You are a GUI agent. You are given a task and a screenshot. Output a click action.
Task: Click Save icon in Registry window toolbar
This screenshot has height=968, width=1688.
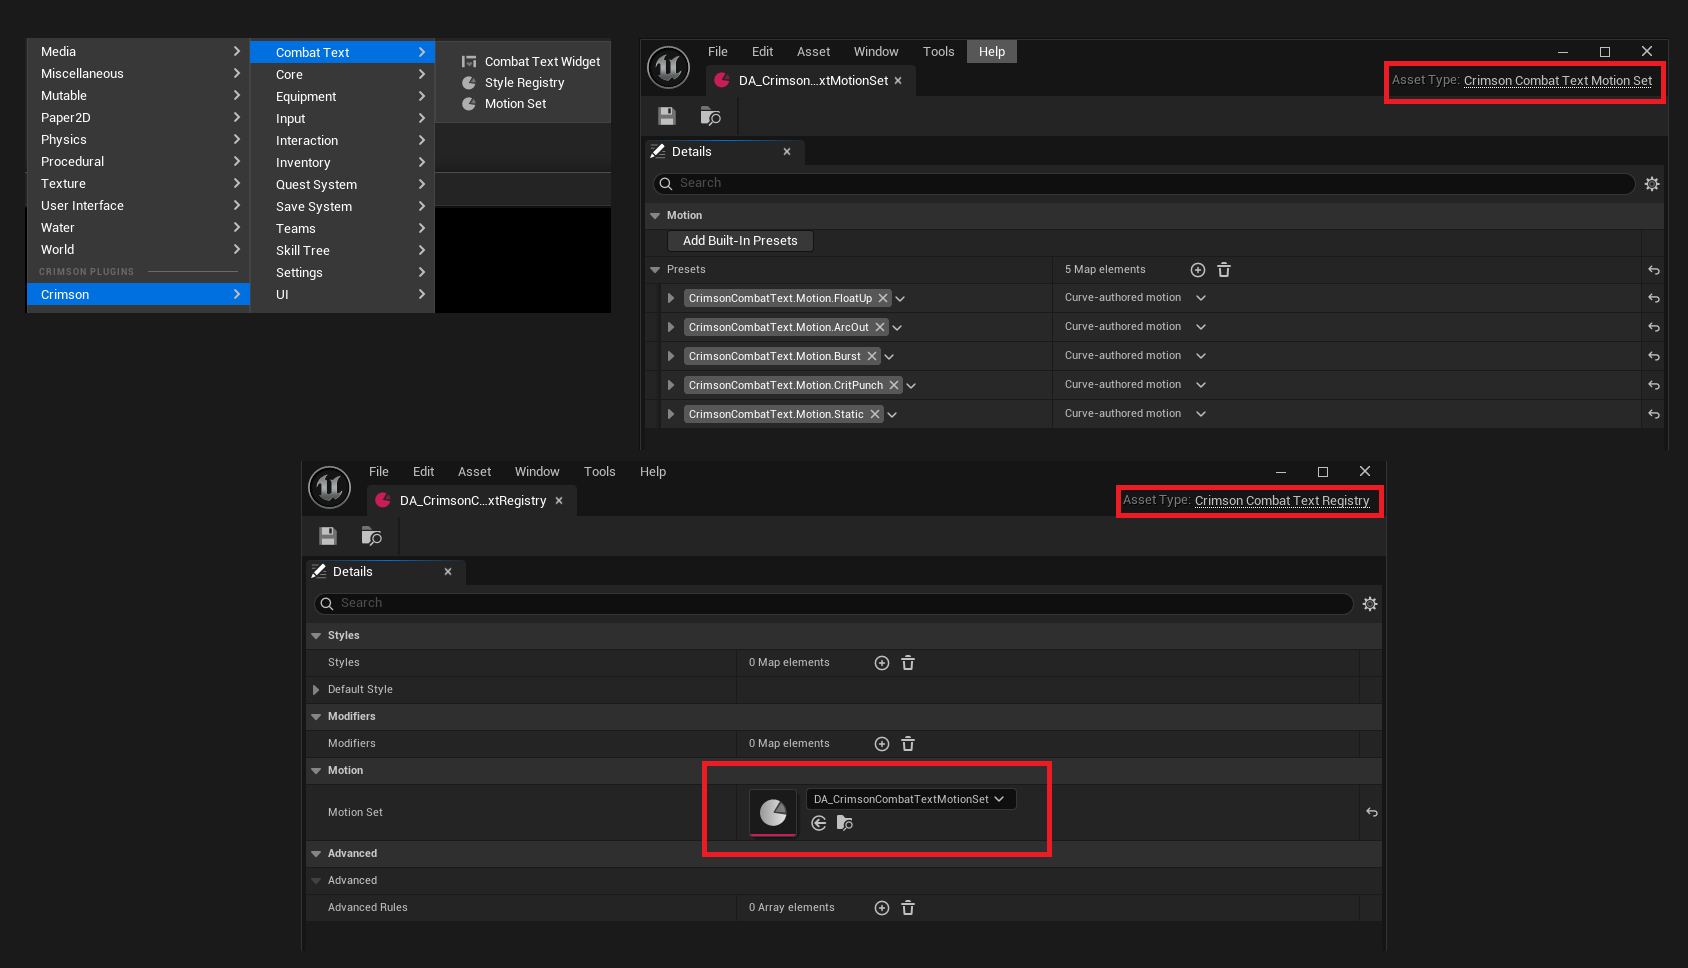pyautogui.click(x=328, y=536)
